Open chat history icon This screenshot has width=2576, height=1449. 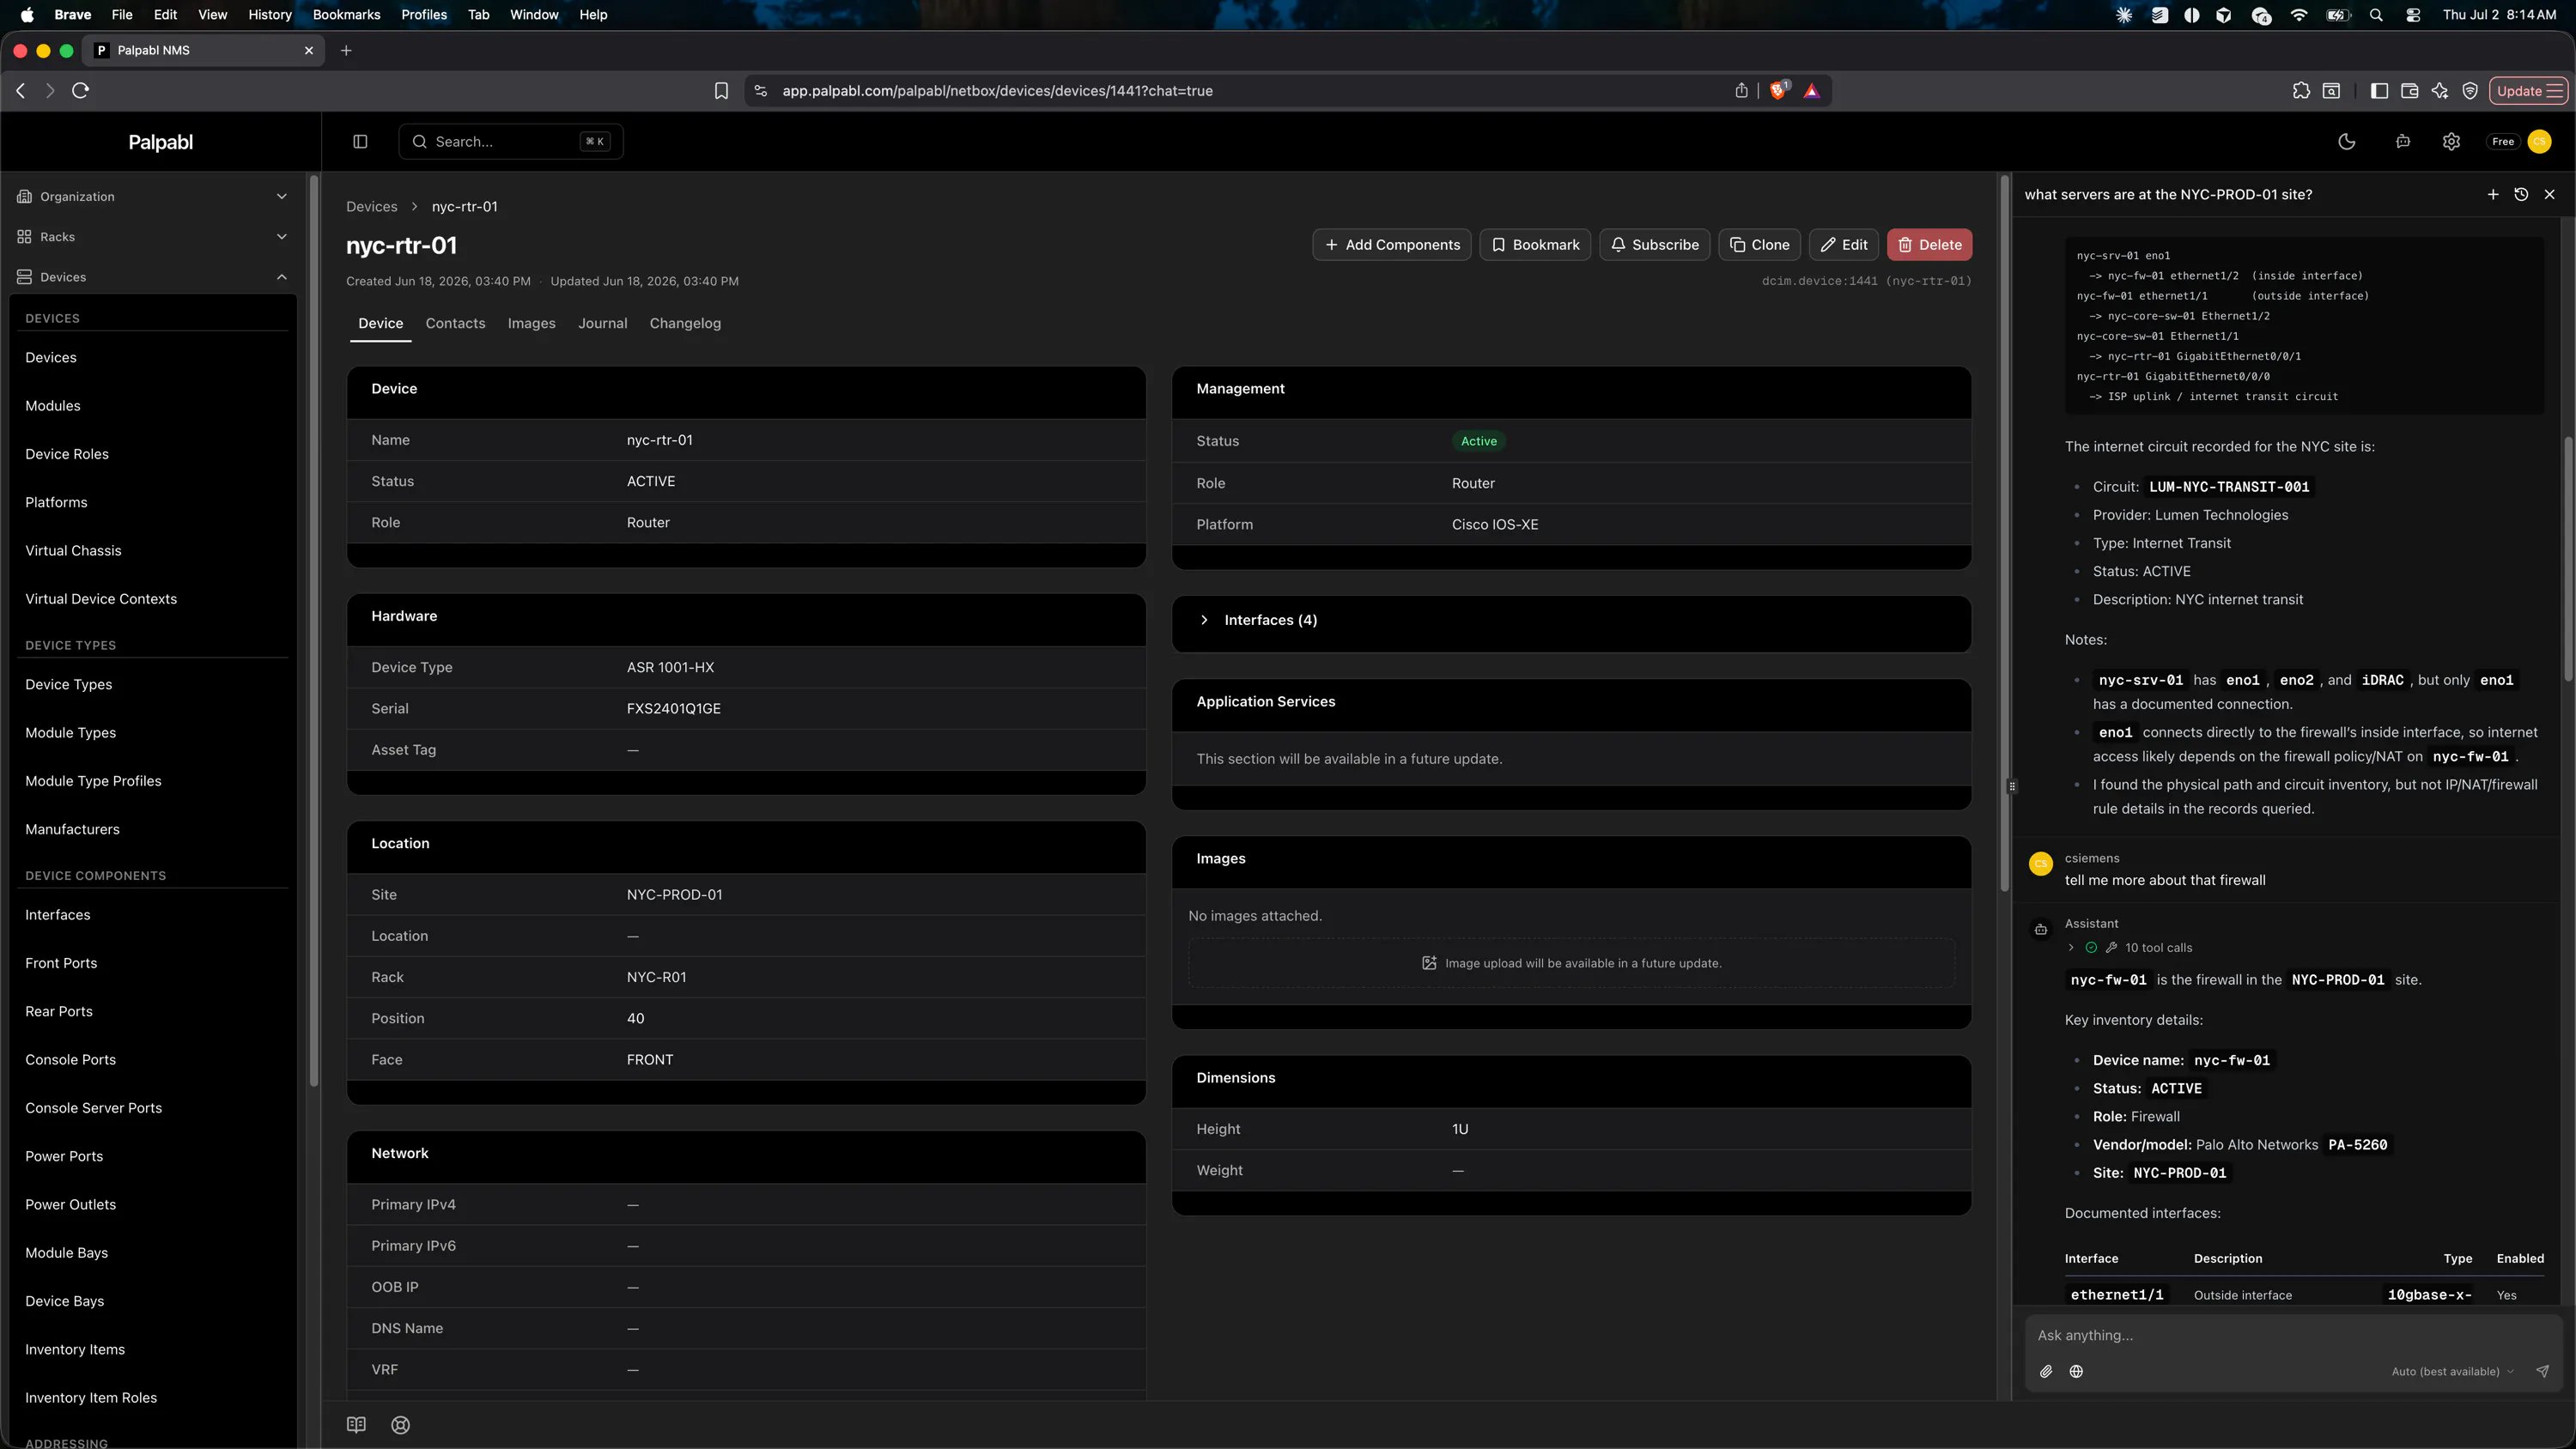point(2521,195)
